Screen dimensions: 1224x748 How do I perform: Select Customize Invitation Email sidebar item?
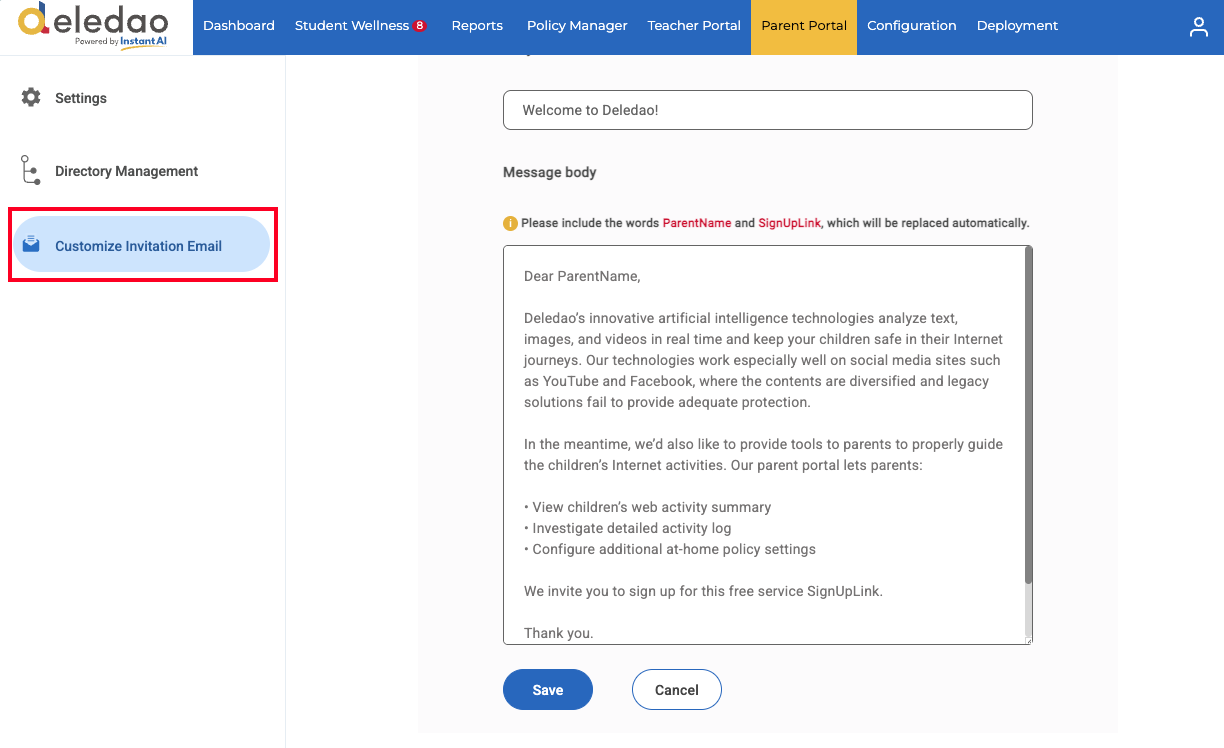point(141,245)
